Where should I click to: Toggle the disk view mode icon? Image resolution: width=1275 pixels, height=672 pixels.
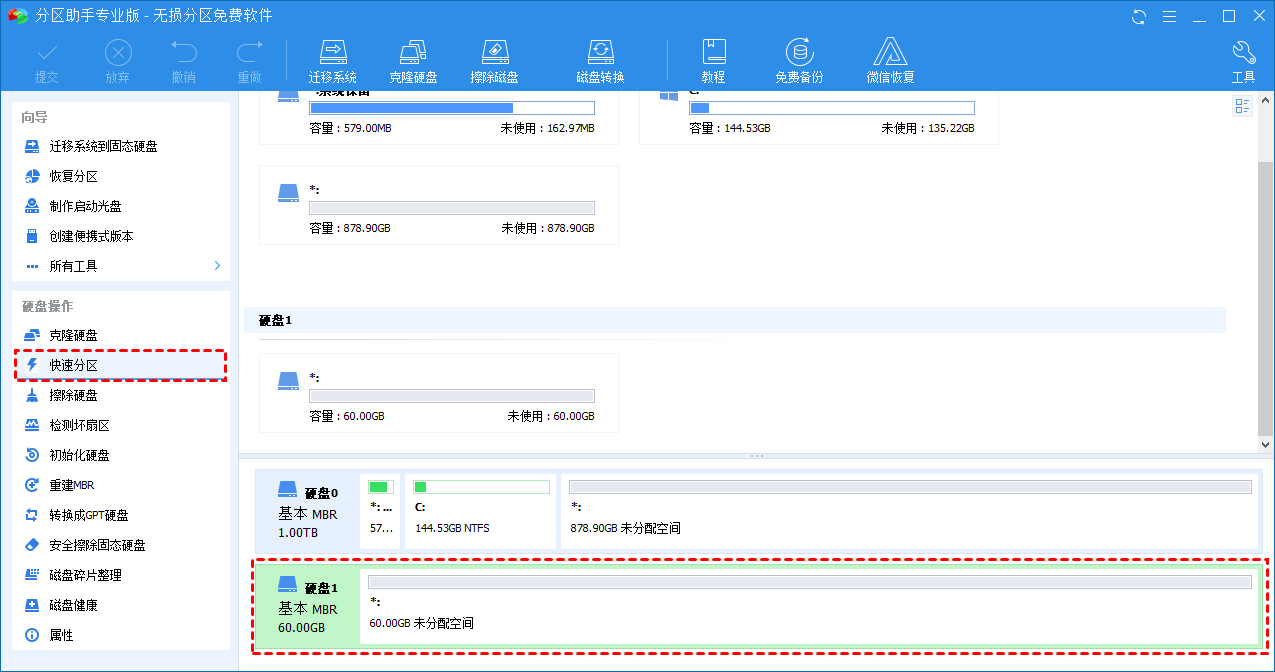tap(1243, 107)
